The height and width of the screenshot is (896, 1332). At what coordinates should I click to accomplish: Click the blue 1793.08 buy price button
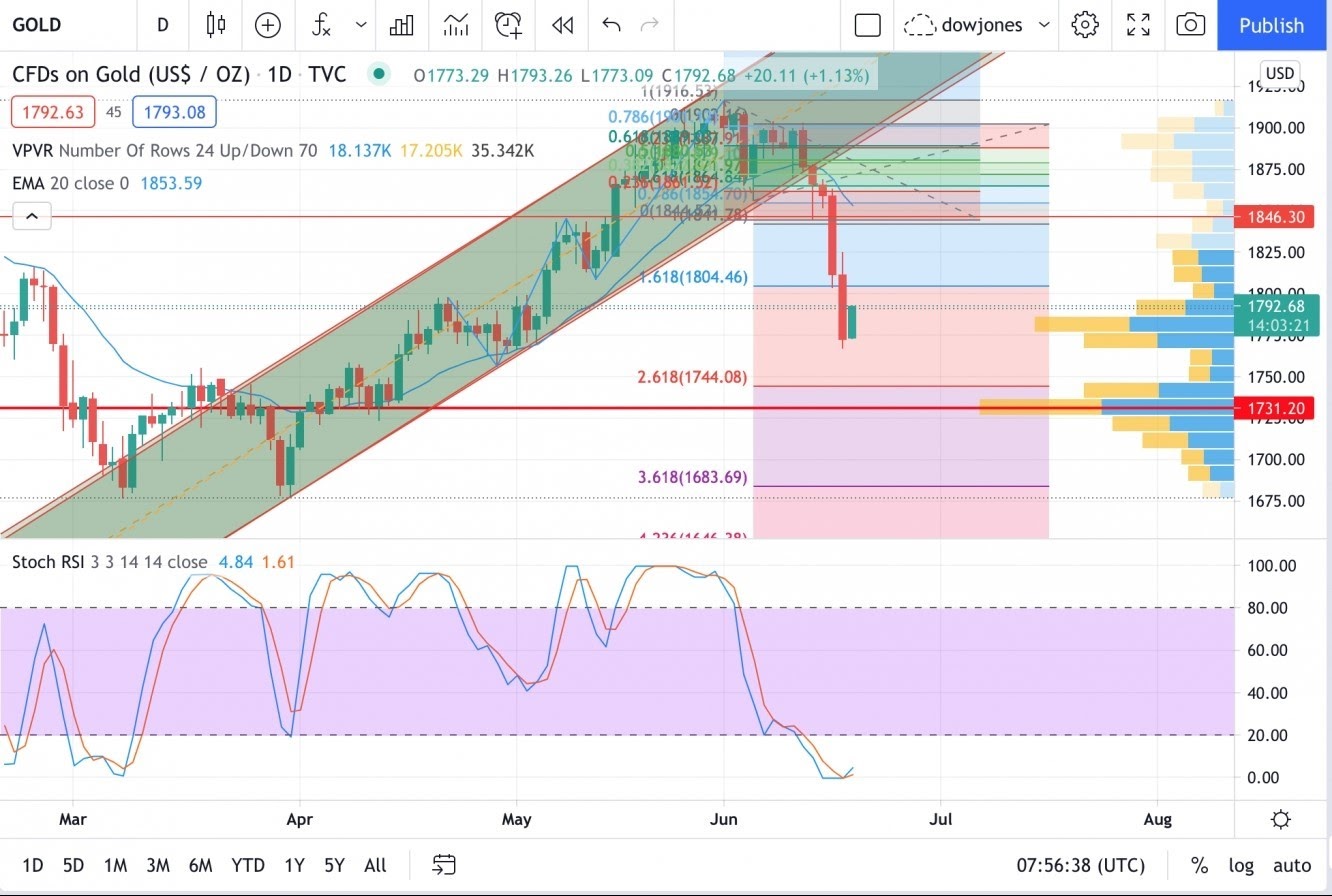(x=174, y=112)
